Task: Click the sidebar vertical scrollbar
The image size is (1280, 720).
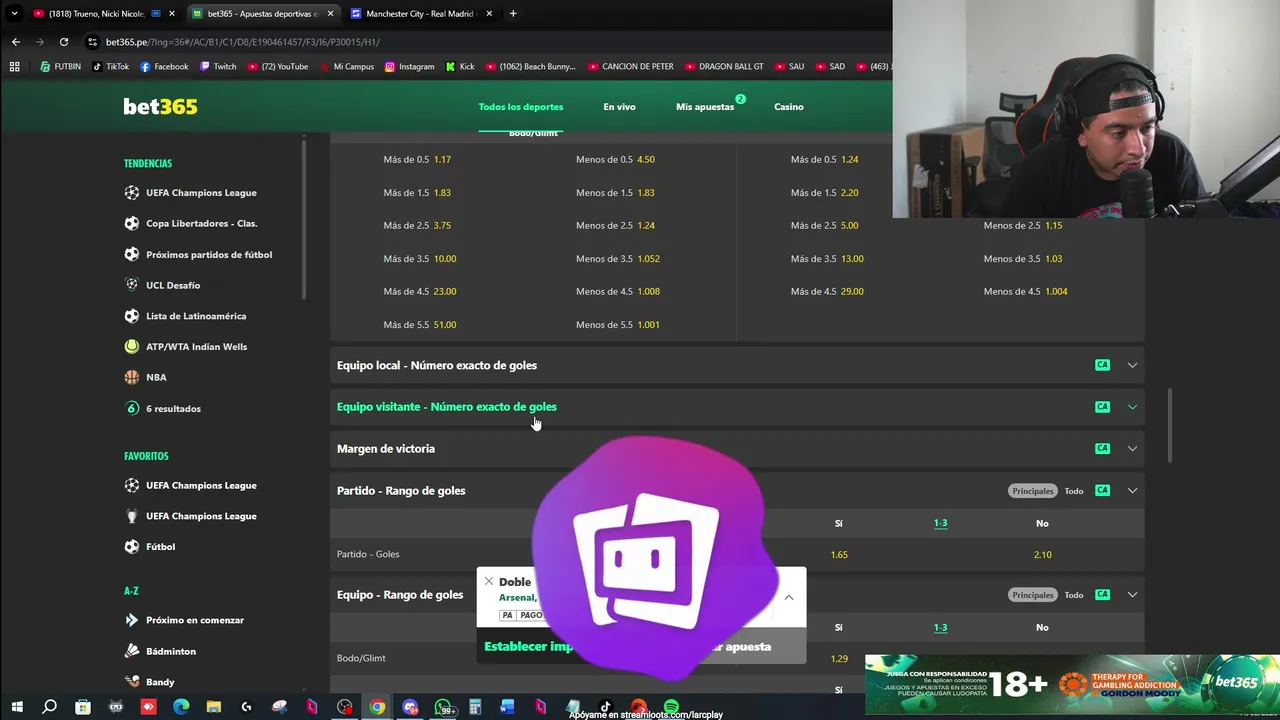Action: (304, 217)
